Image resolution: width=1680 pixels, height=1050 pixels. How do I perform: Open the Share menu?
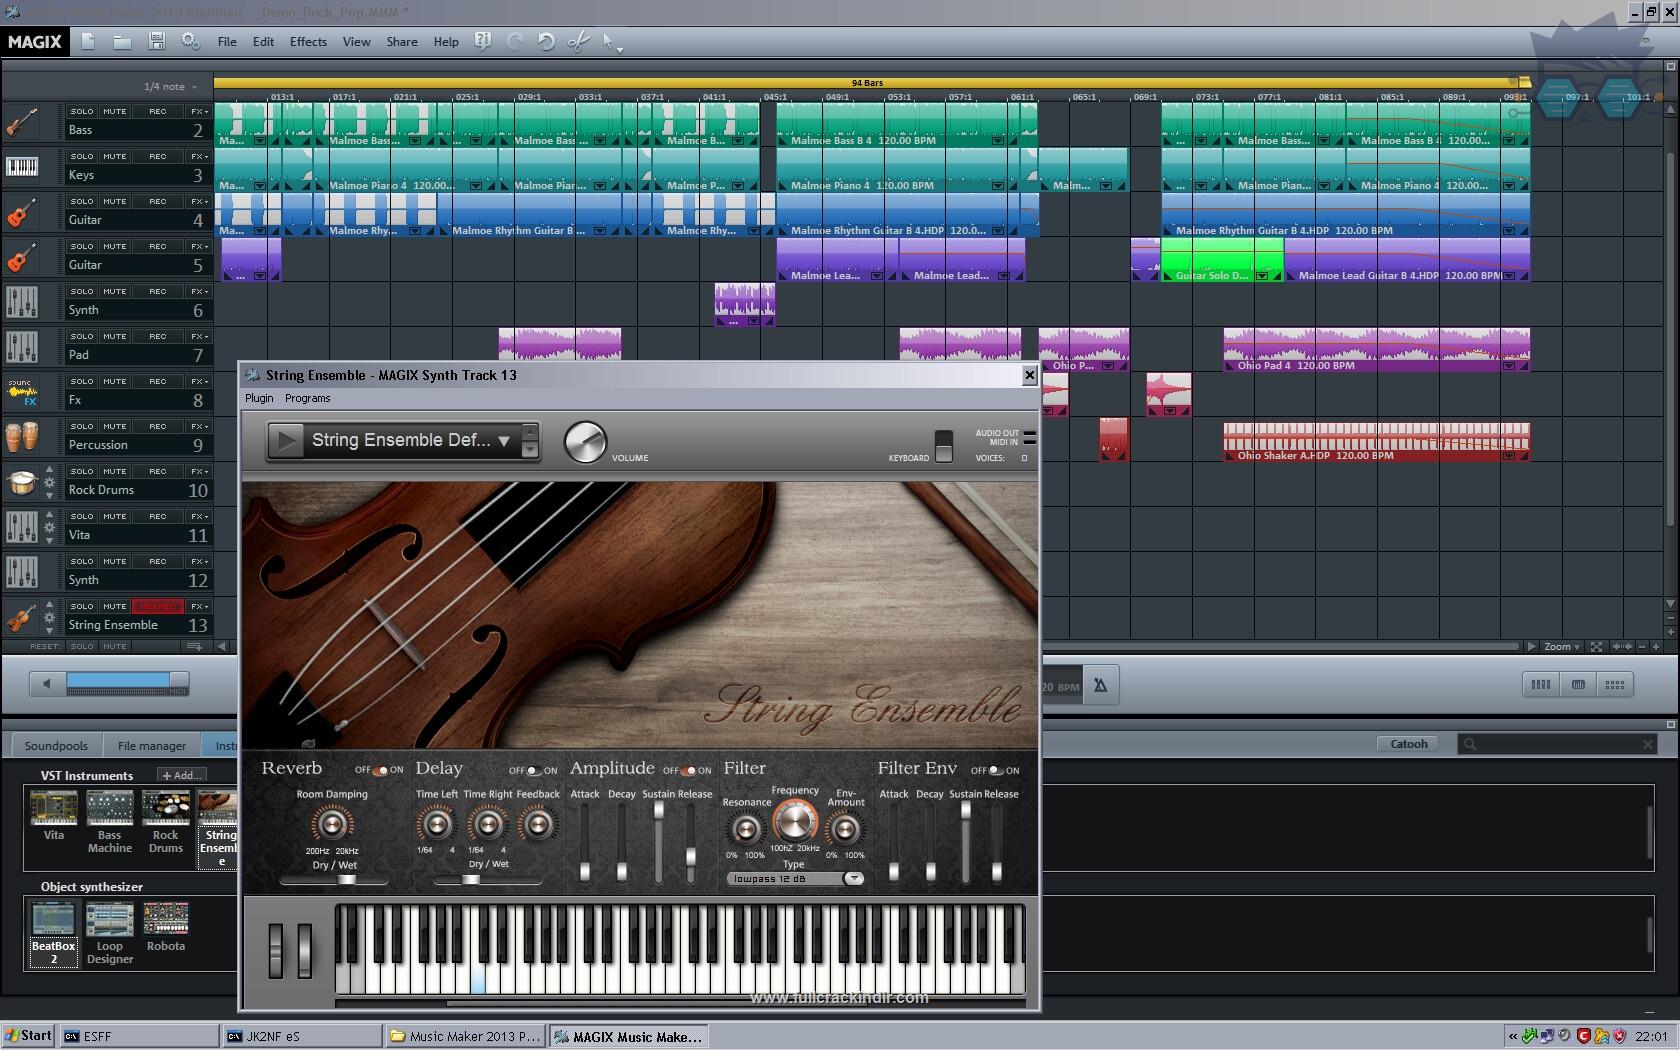click(402, 42)
